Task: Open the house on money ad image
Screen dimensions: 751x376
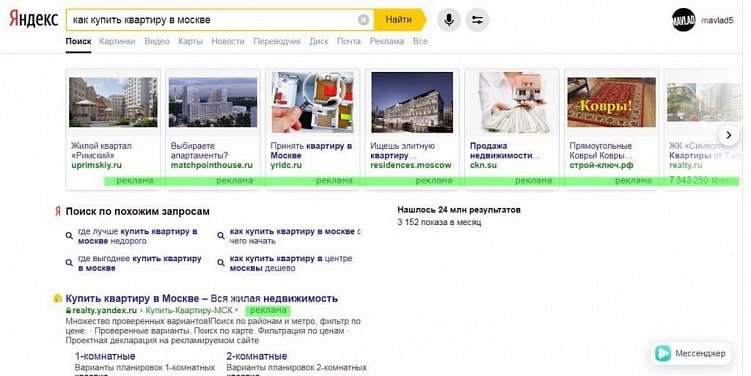Action: tap(512, 102)
